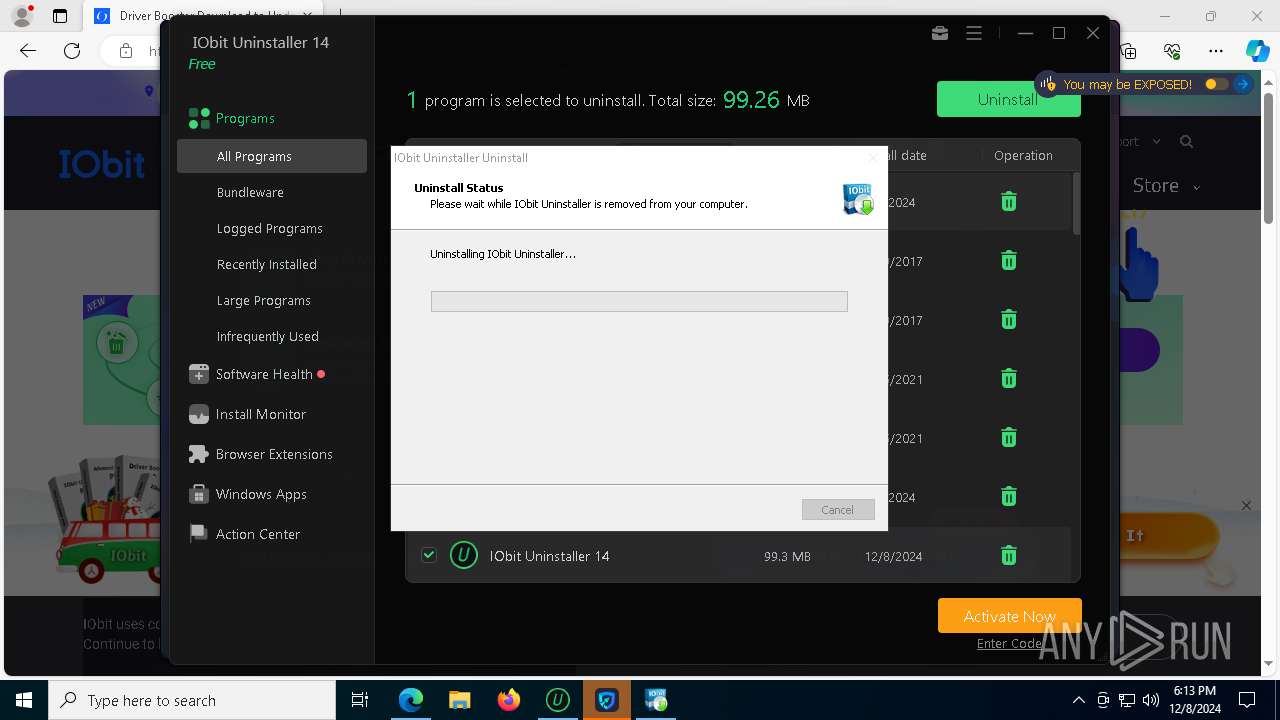Close the website popup with X
Screen dimensions: 1280x720
[x=1246, y=505]
